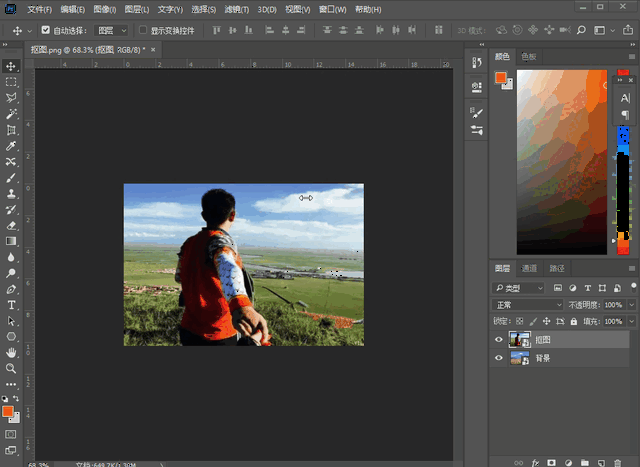Open the Character panel 'A' icon
The height and width of the screenshot is (467, 640).
(625, 98)
